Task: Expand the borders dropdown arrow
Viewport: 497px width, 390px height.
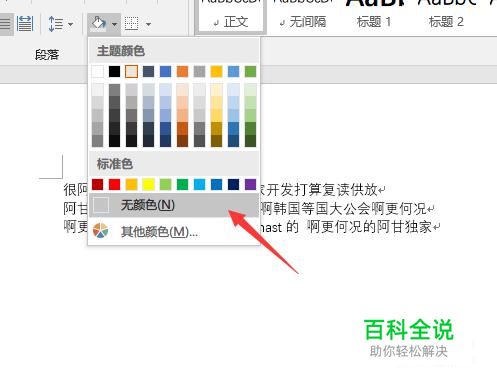Action: 148,24
